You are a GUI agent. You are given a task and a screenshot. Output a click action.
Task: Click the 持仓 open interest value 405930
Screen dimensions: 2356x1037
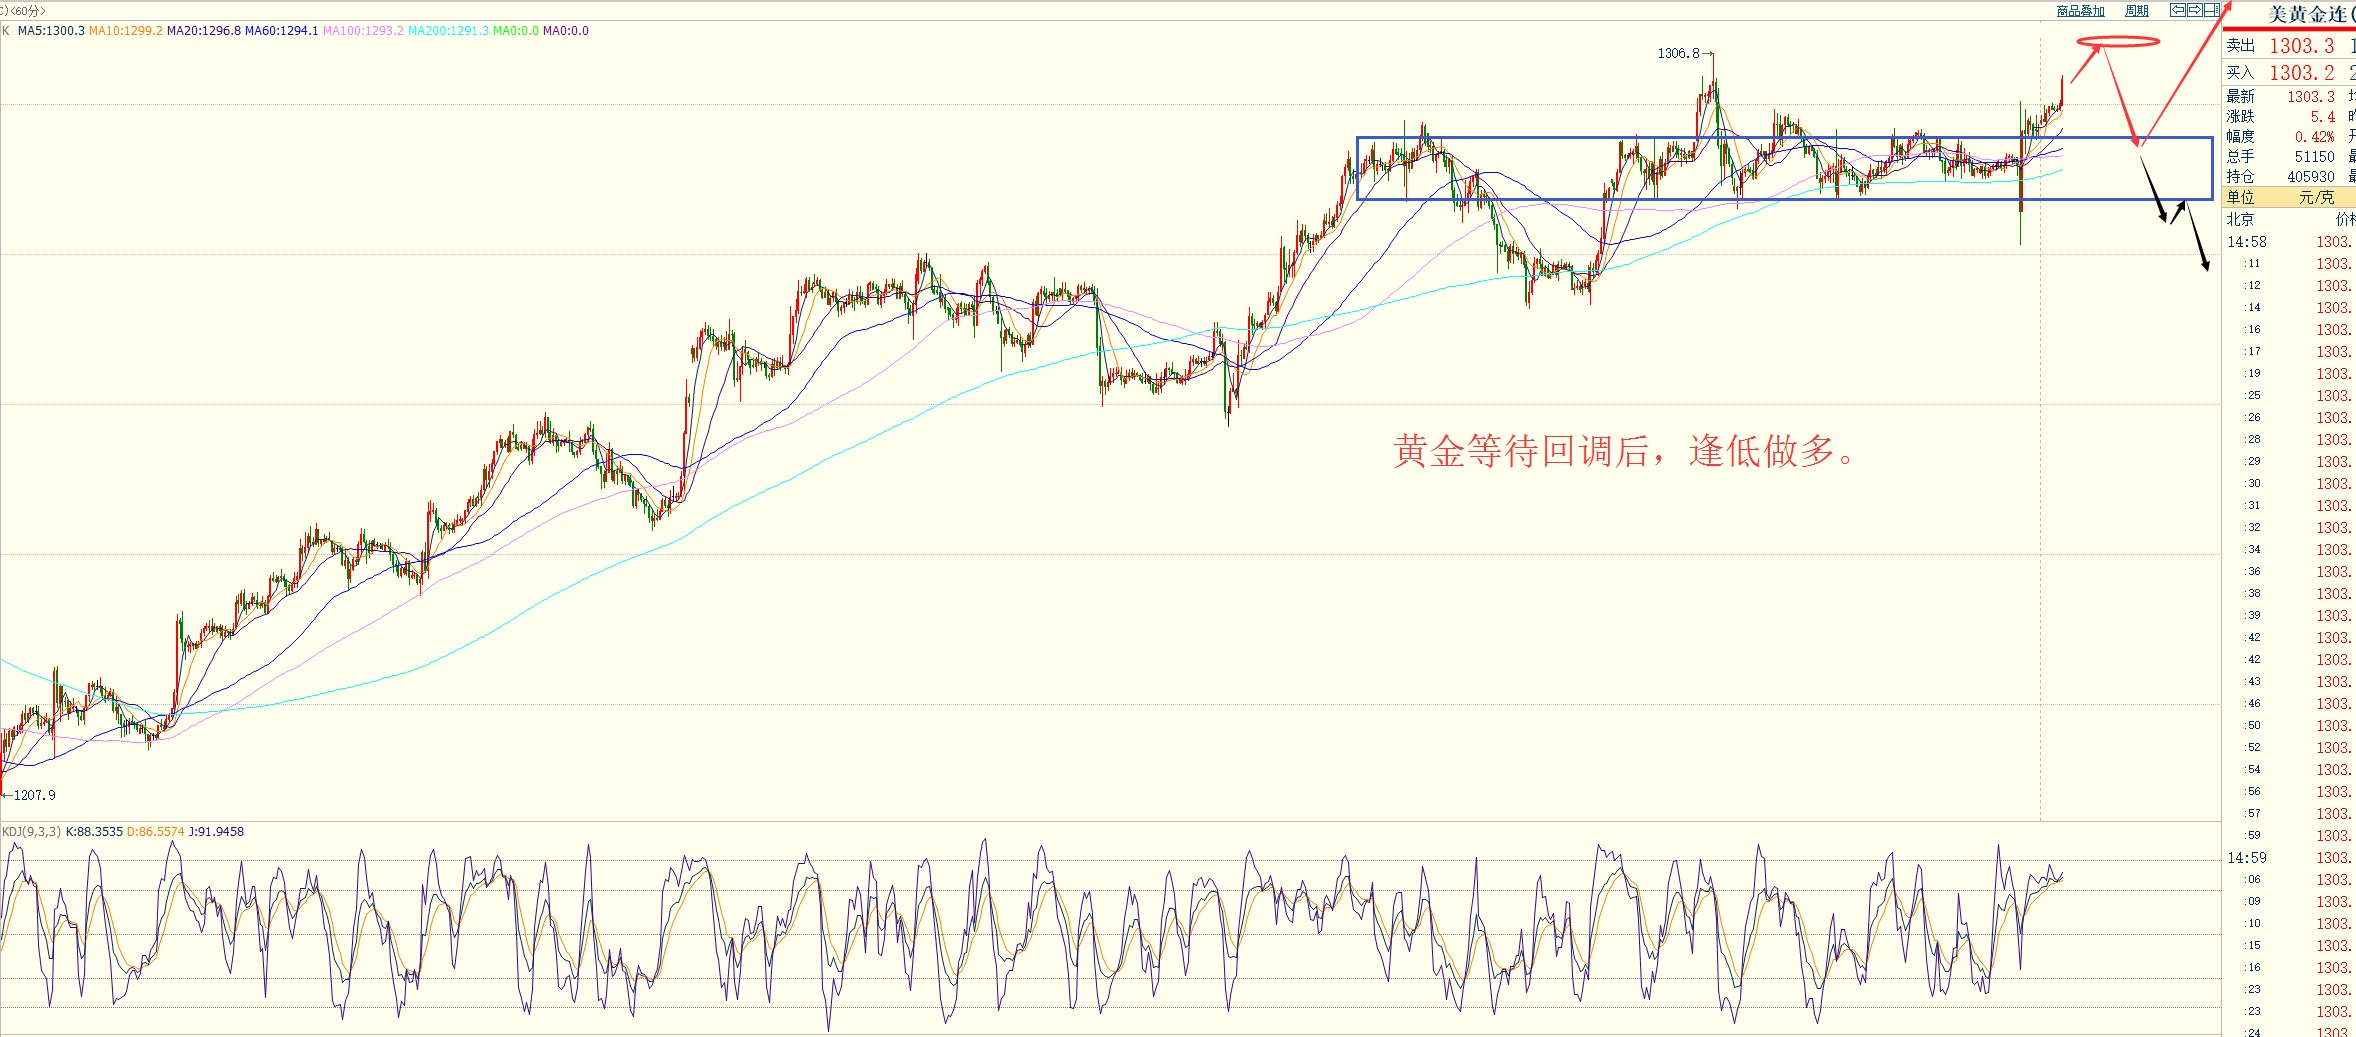click(x=2311, y=177)
